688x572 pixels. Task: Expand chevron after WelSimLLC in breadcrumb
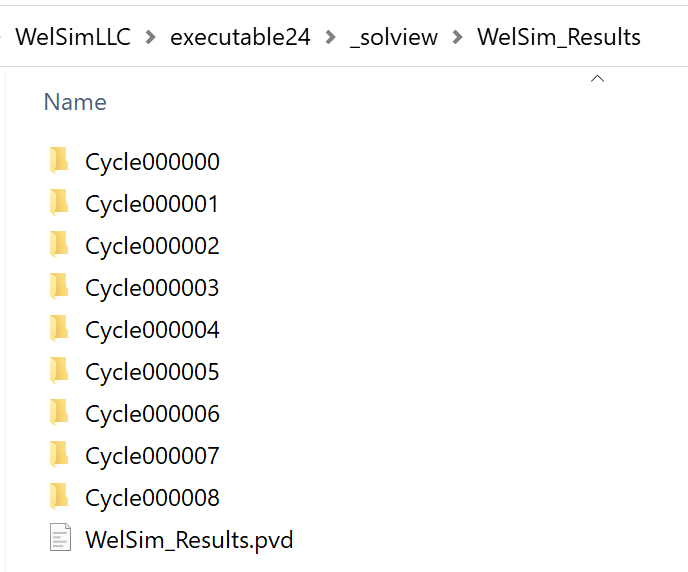tap(150, 37)
